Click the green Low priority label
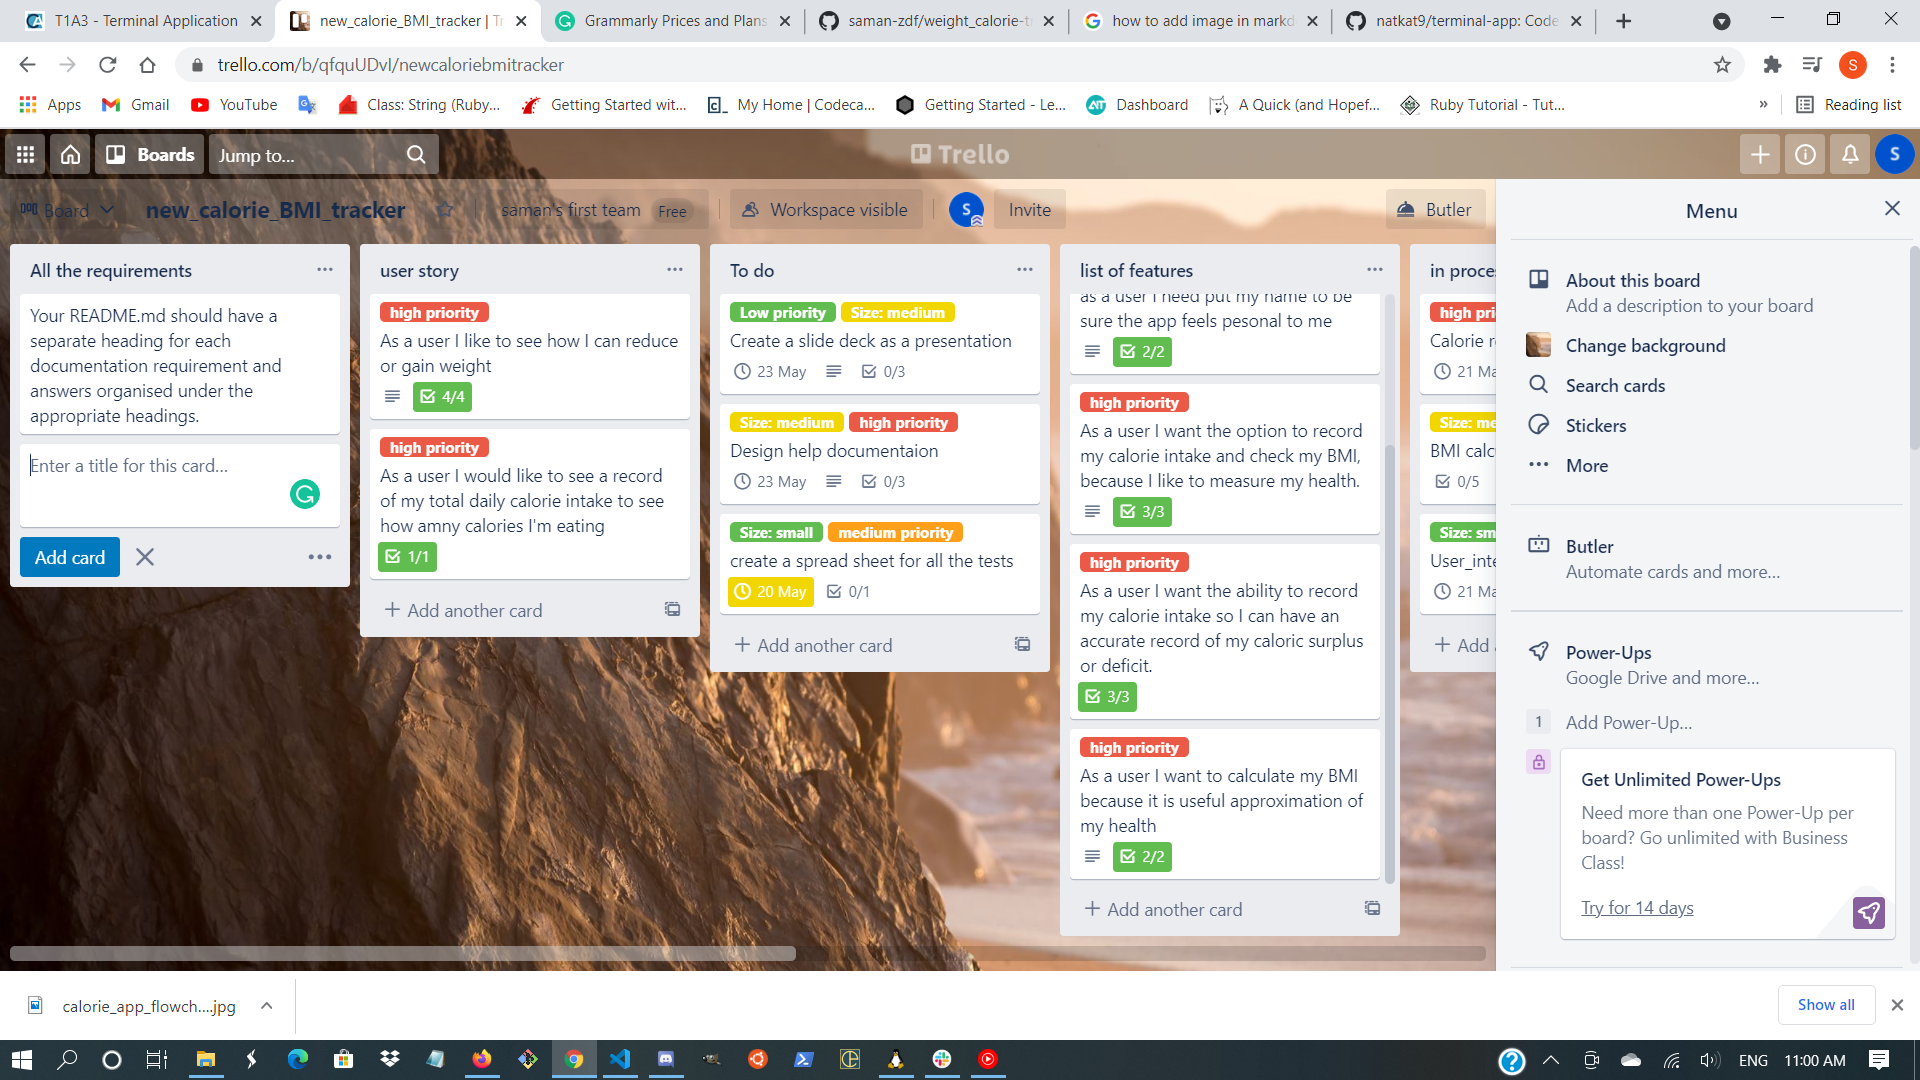The image size is (1920, 1080). 782,313
